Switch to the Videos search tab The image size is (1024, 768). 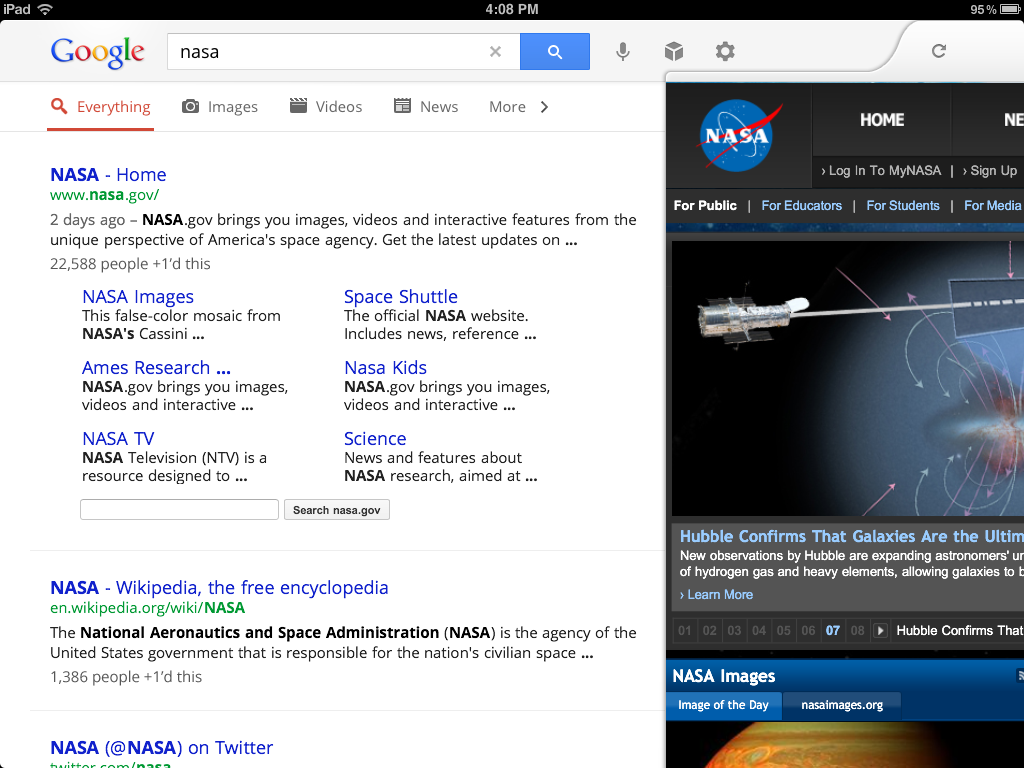point(326,107)
